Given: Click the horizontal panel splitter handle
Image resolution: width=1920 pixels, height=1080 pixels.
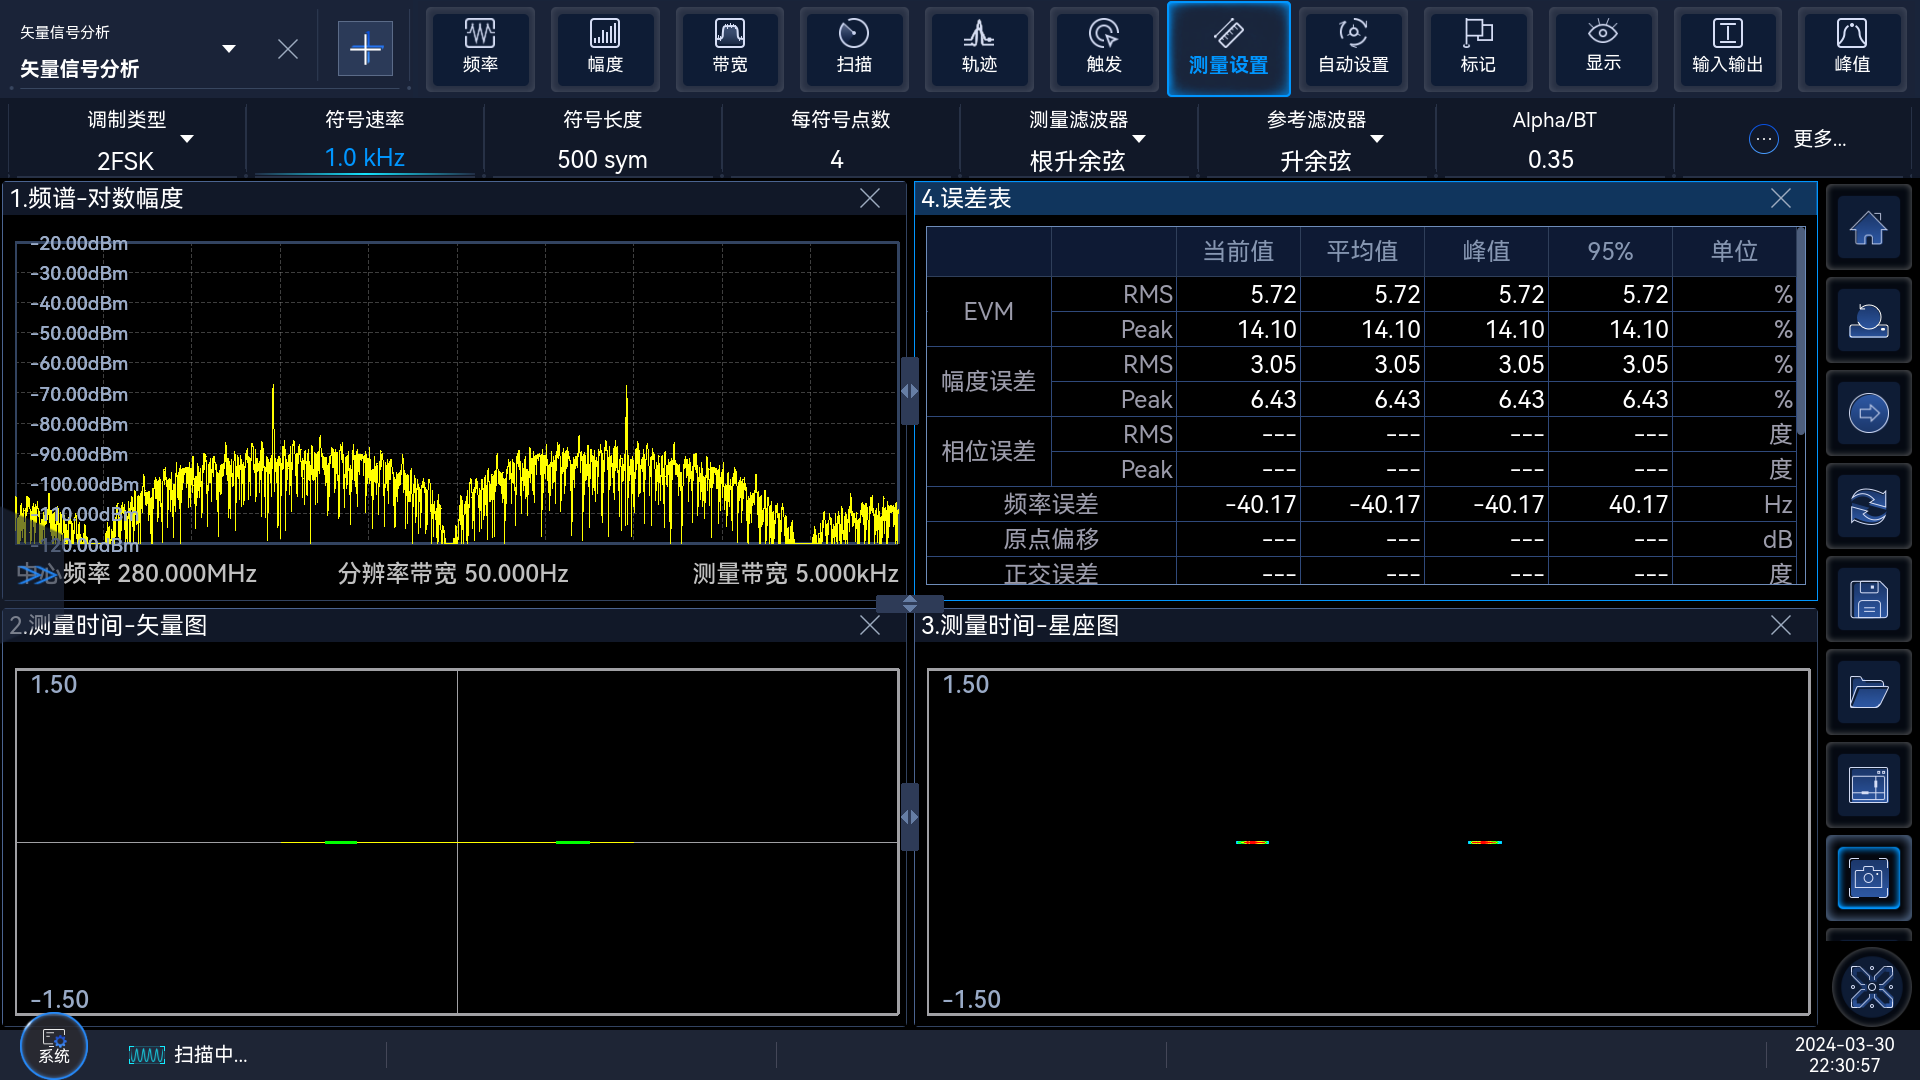Looking at the screenshot, I should point(909,603).
